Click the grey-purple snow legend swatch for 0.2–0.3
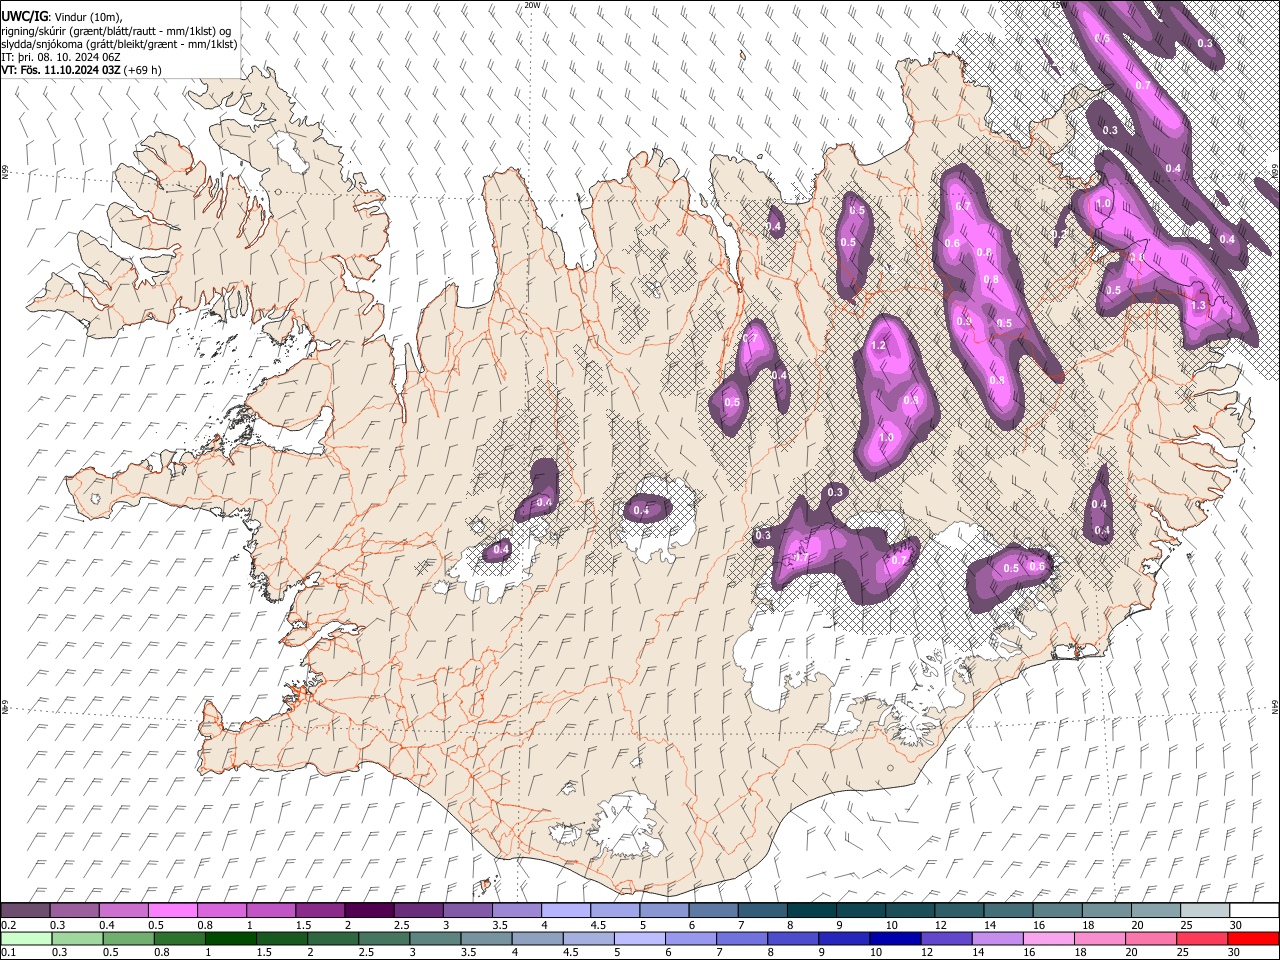The width and height of the screenshot is (1280, 960). point(26,910)
